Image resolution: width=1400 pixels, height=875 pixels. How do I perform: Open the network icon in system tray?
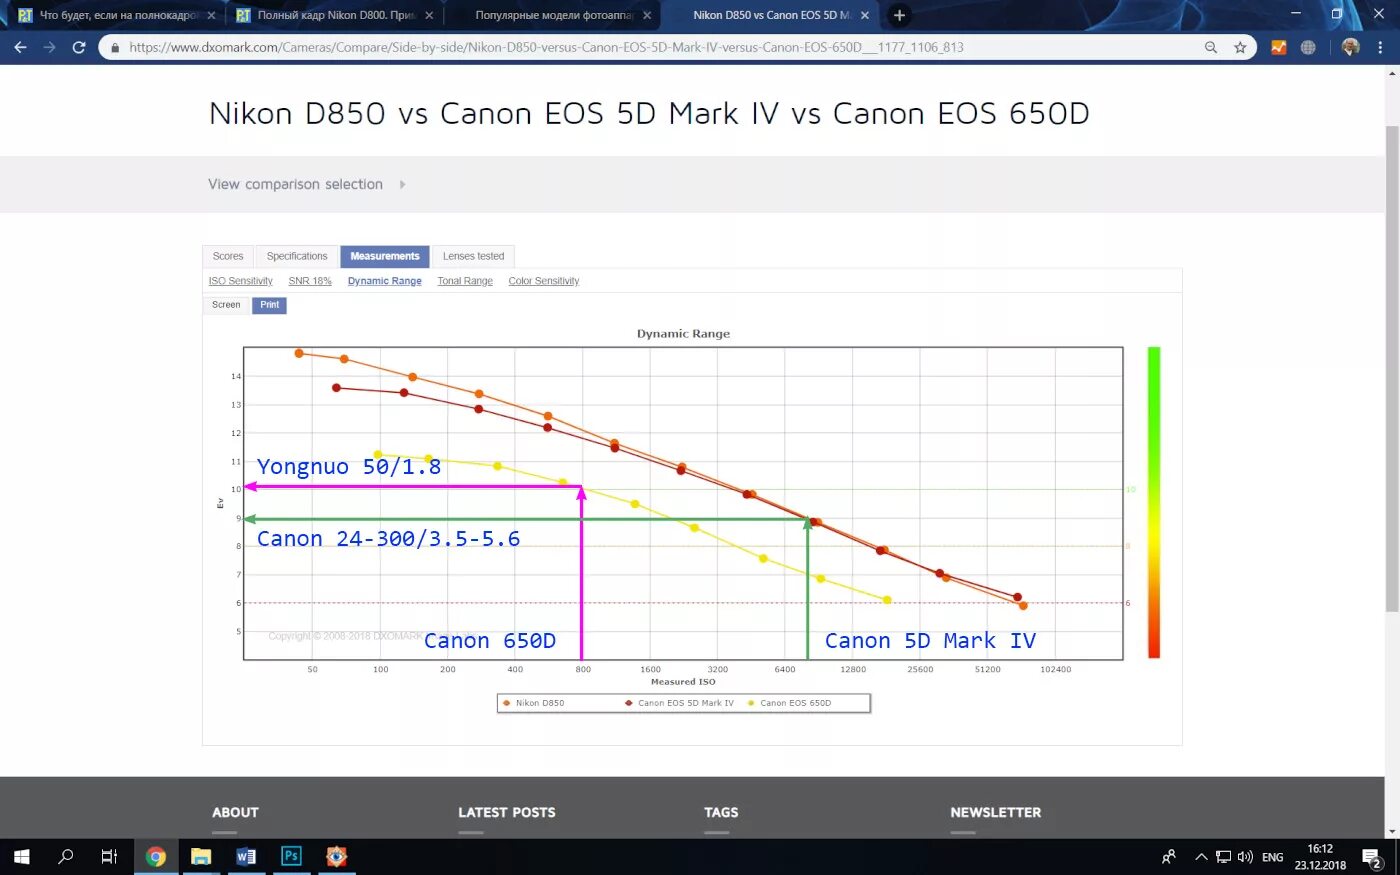(1223, 857)
